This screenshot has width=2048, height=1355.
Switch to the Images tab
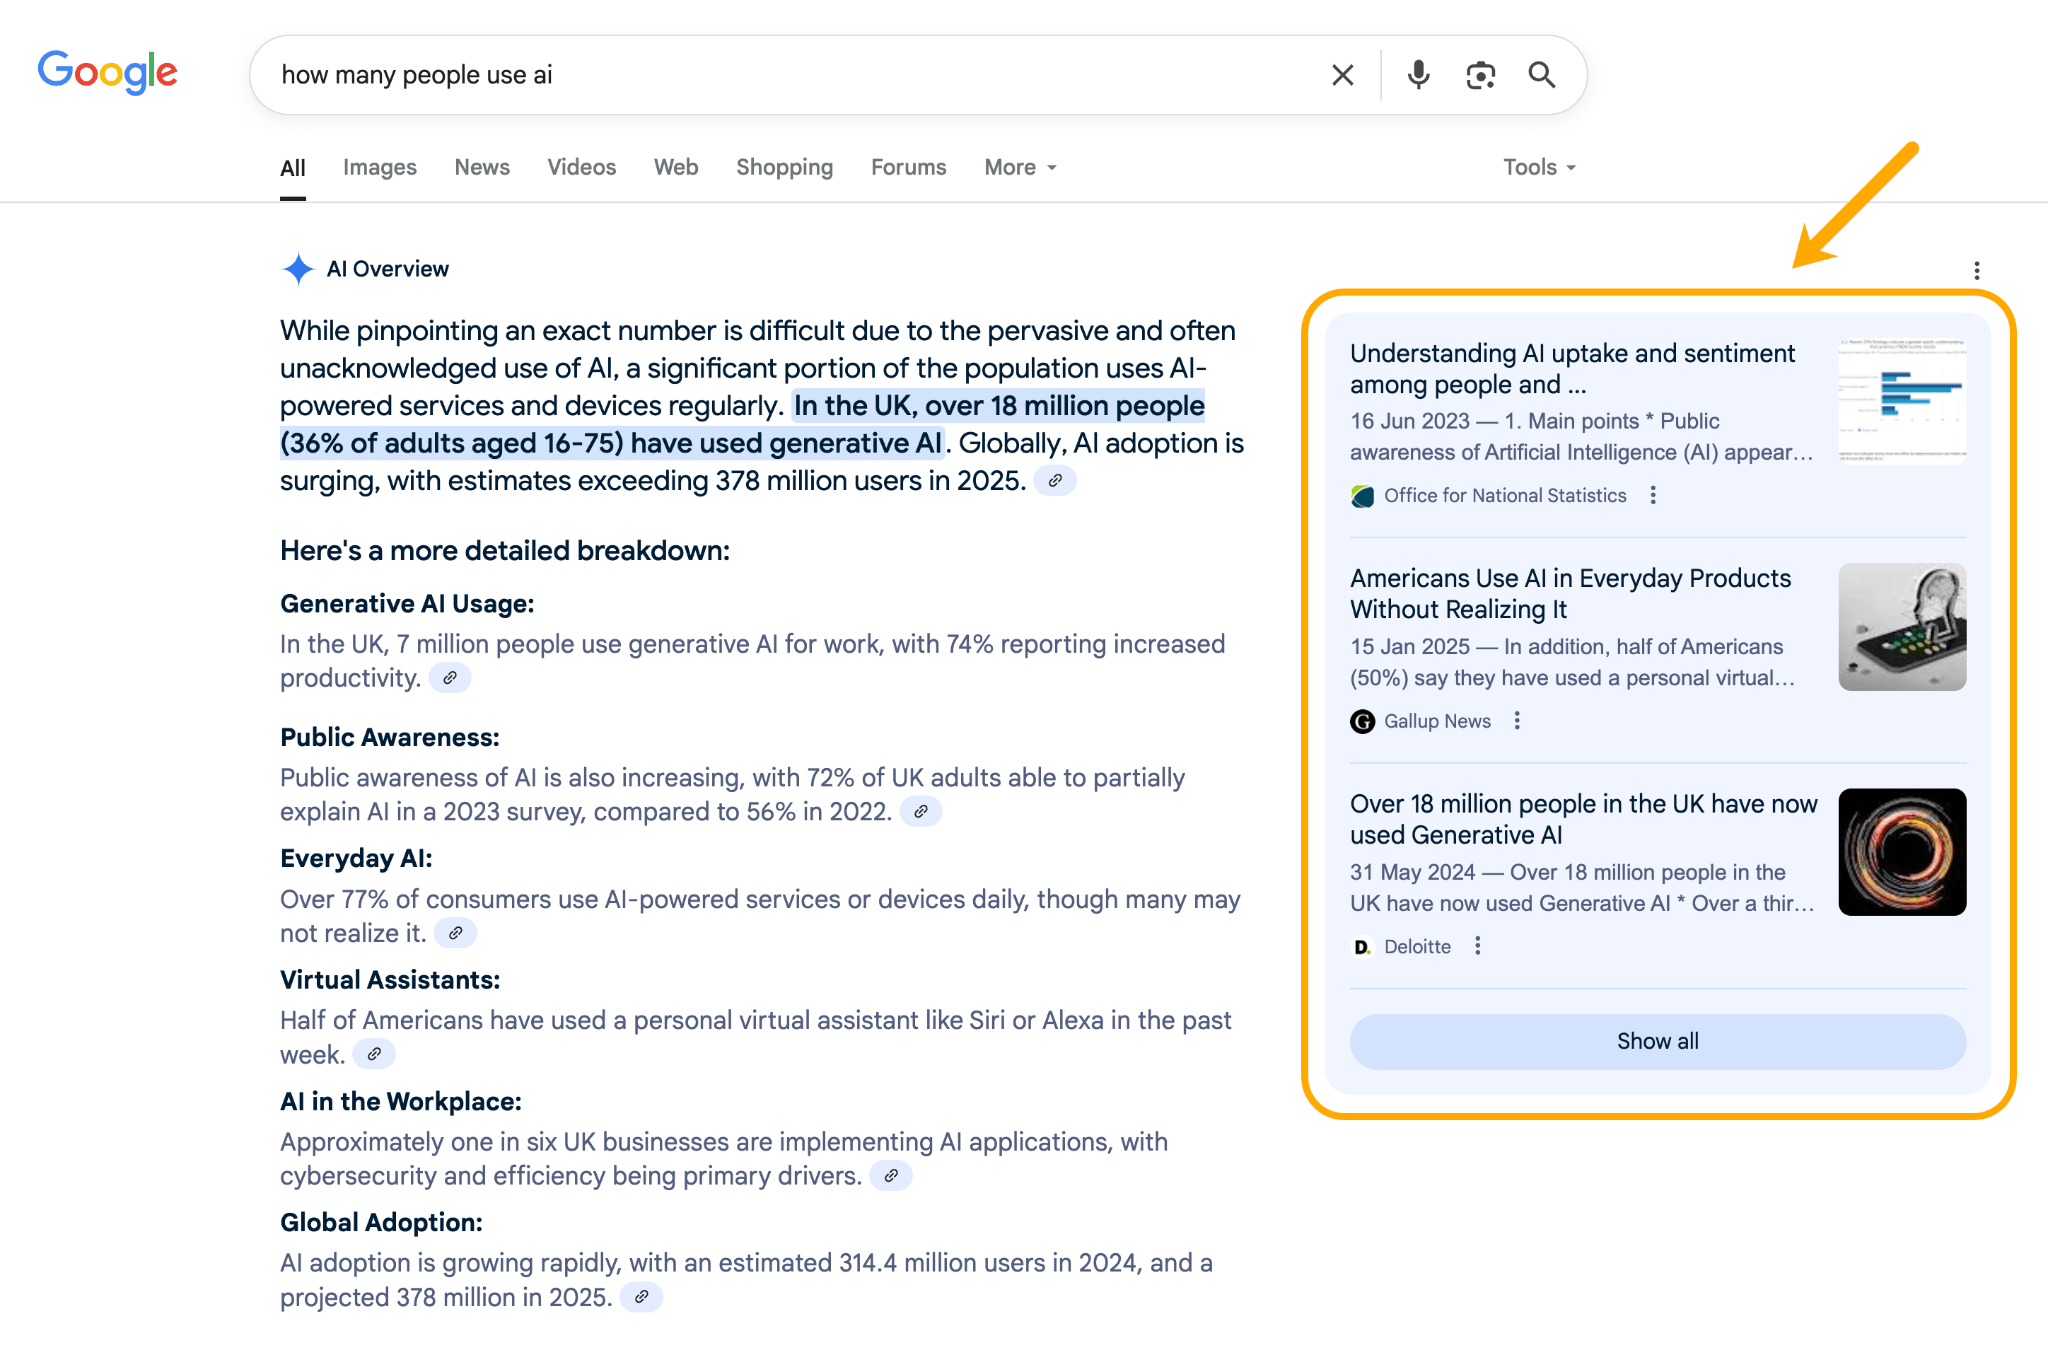coord(380,167)
